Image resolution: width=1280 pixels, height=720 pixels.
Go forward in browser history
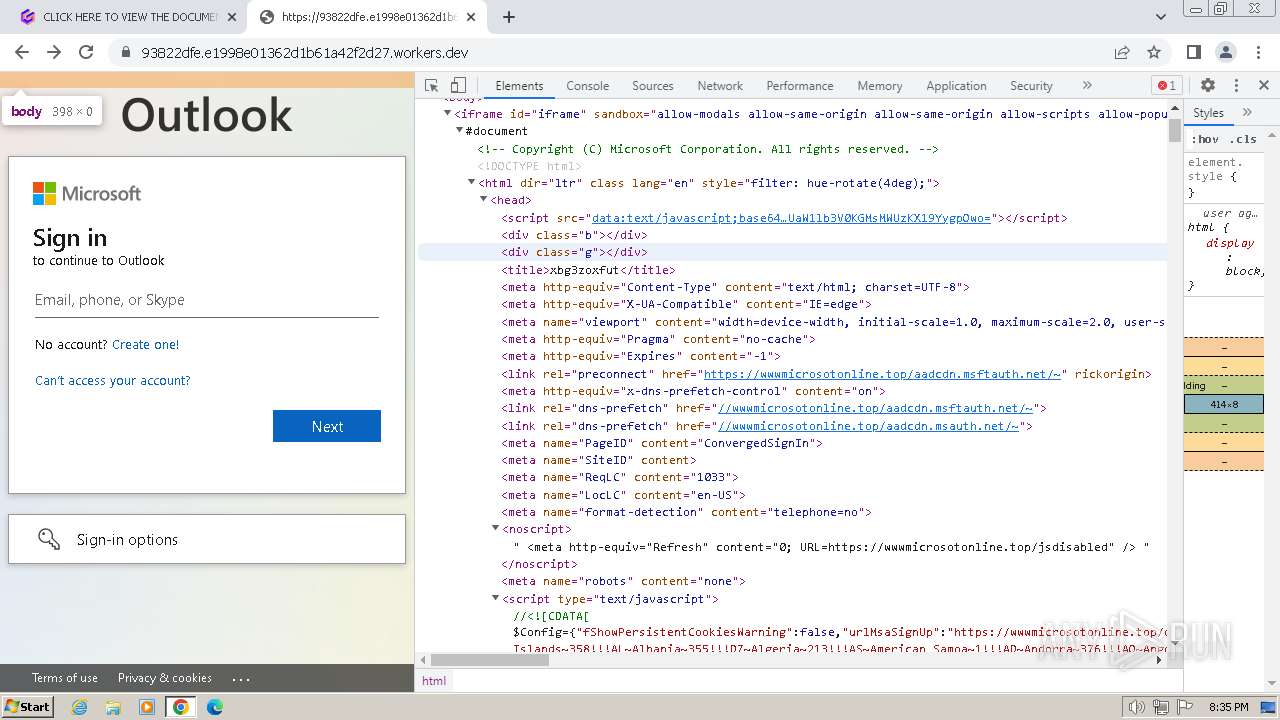54,52
